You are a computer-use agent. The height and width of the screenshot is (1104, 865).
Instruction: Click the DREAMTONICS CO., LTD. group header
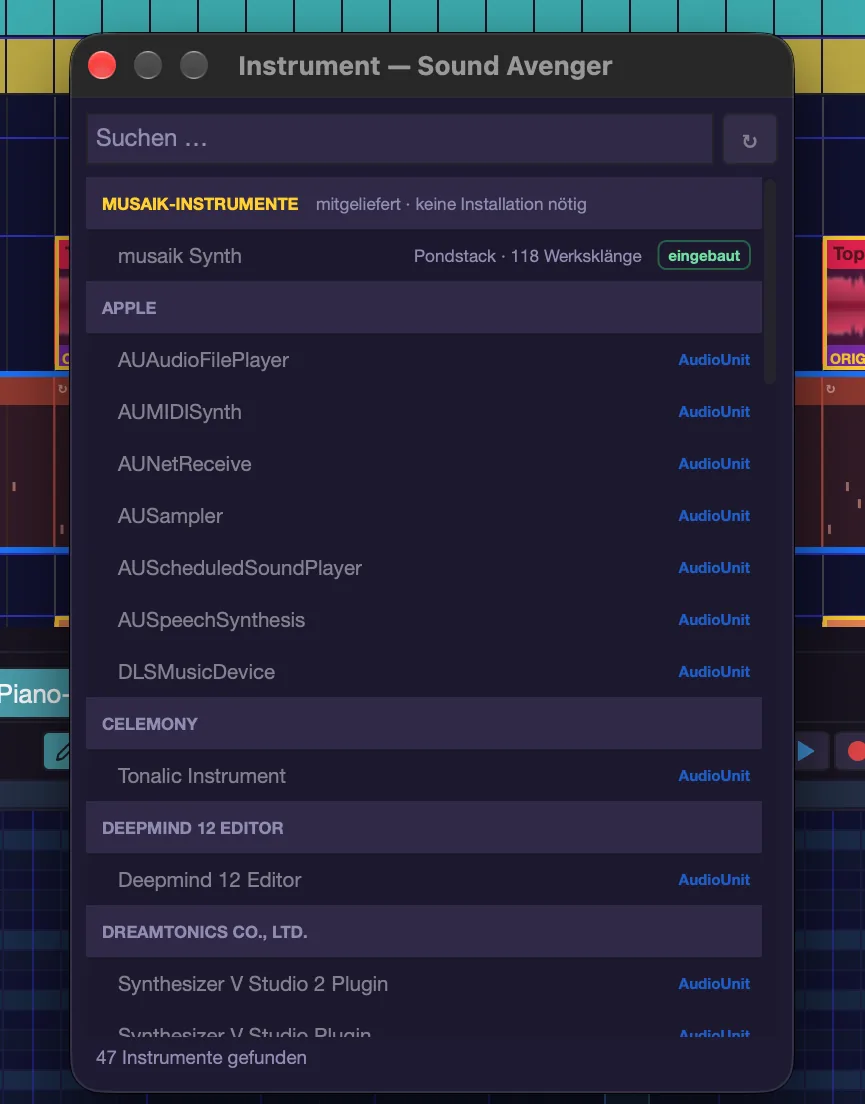(x=424, y=932)
